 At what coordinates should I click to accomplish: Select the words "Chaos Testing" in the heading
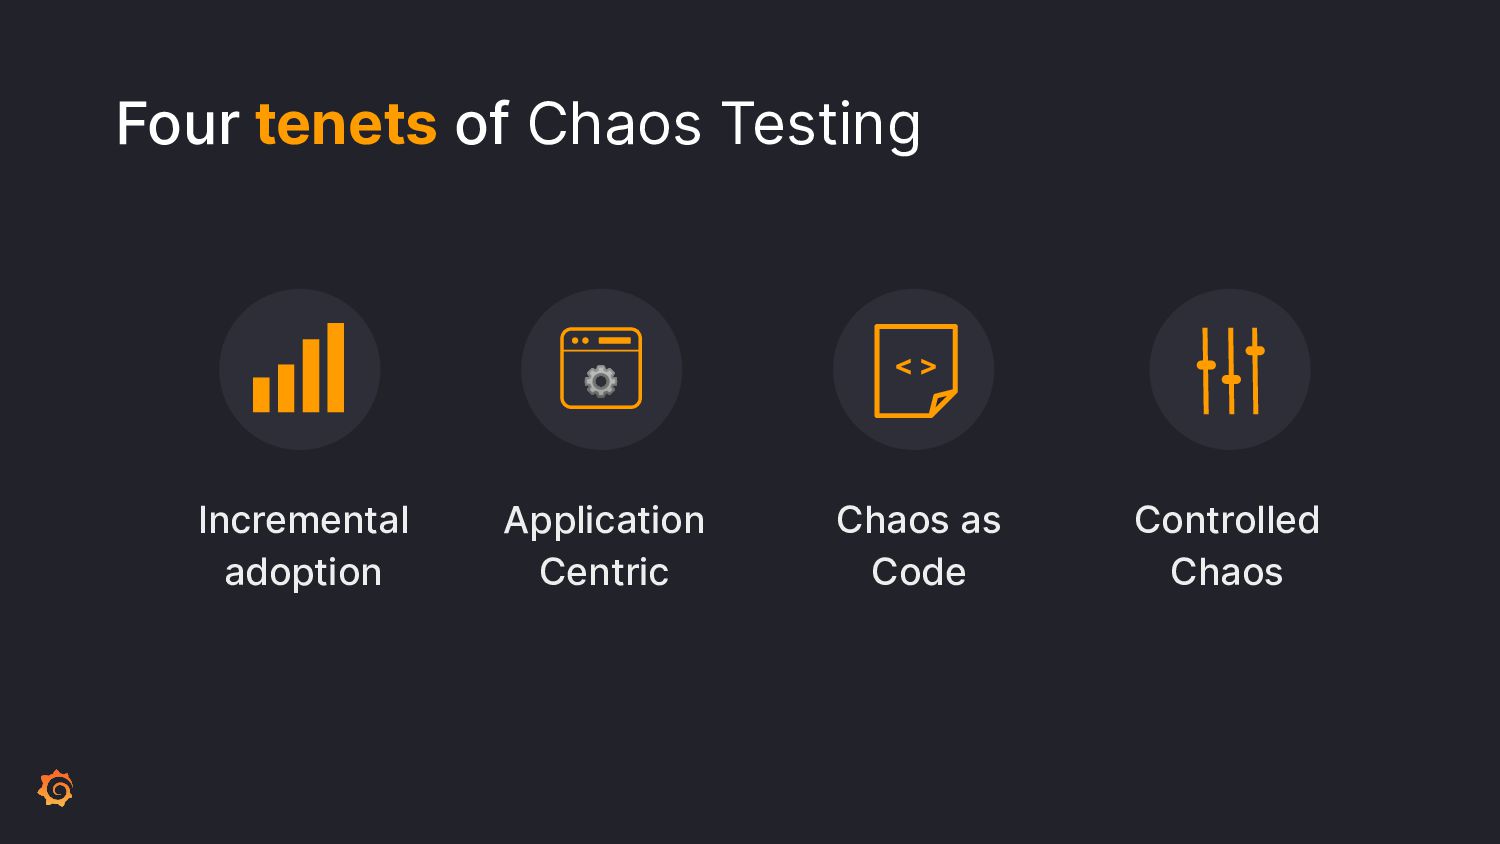[x=724, y=126]
